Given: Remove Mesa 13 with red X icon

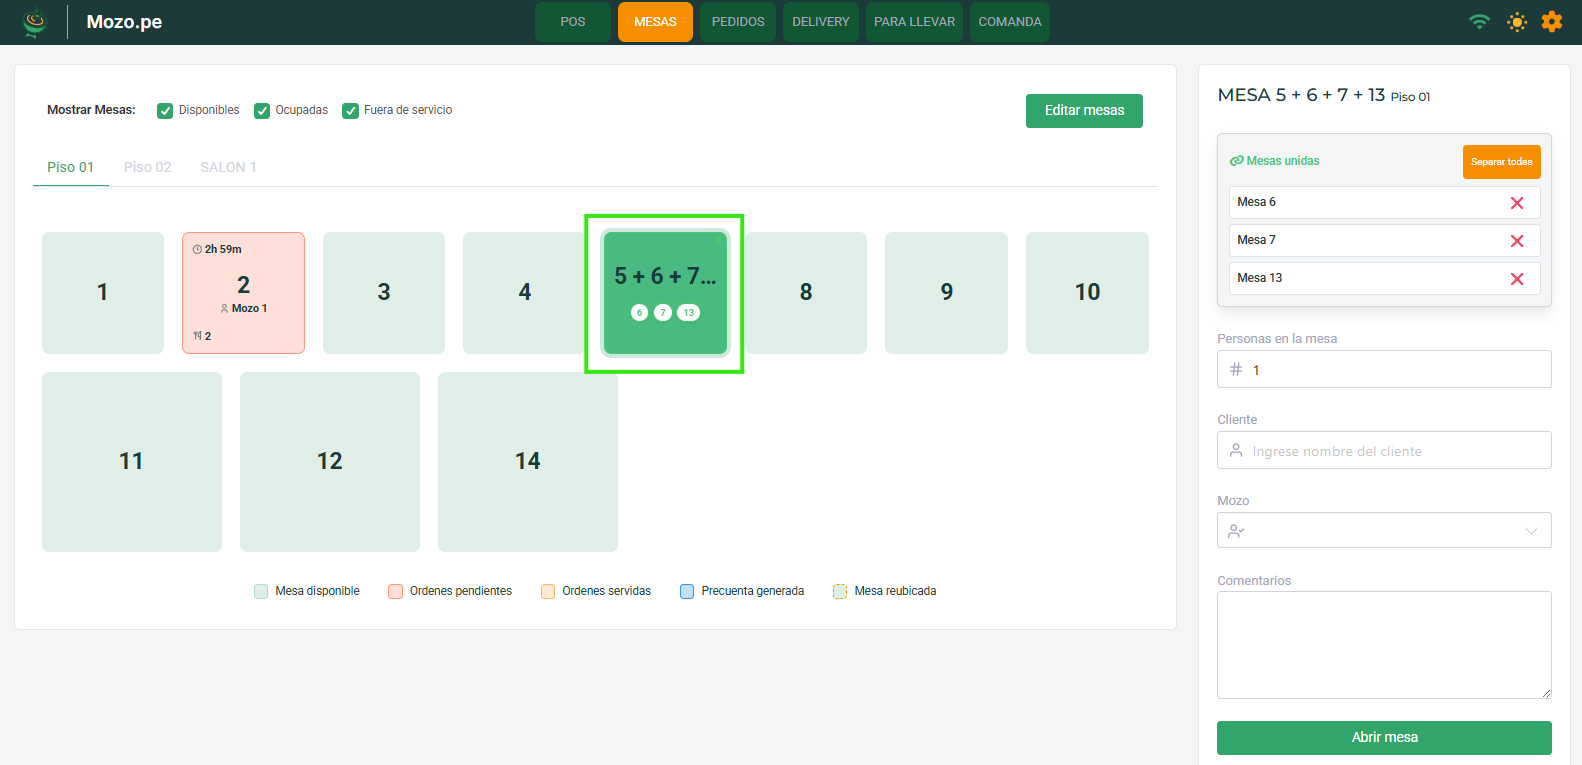Looking at the screenshot, I should click(x=1516, y=279).
